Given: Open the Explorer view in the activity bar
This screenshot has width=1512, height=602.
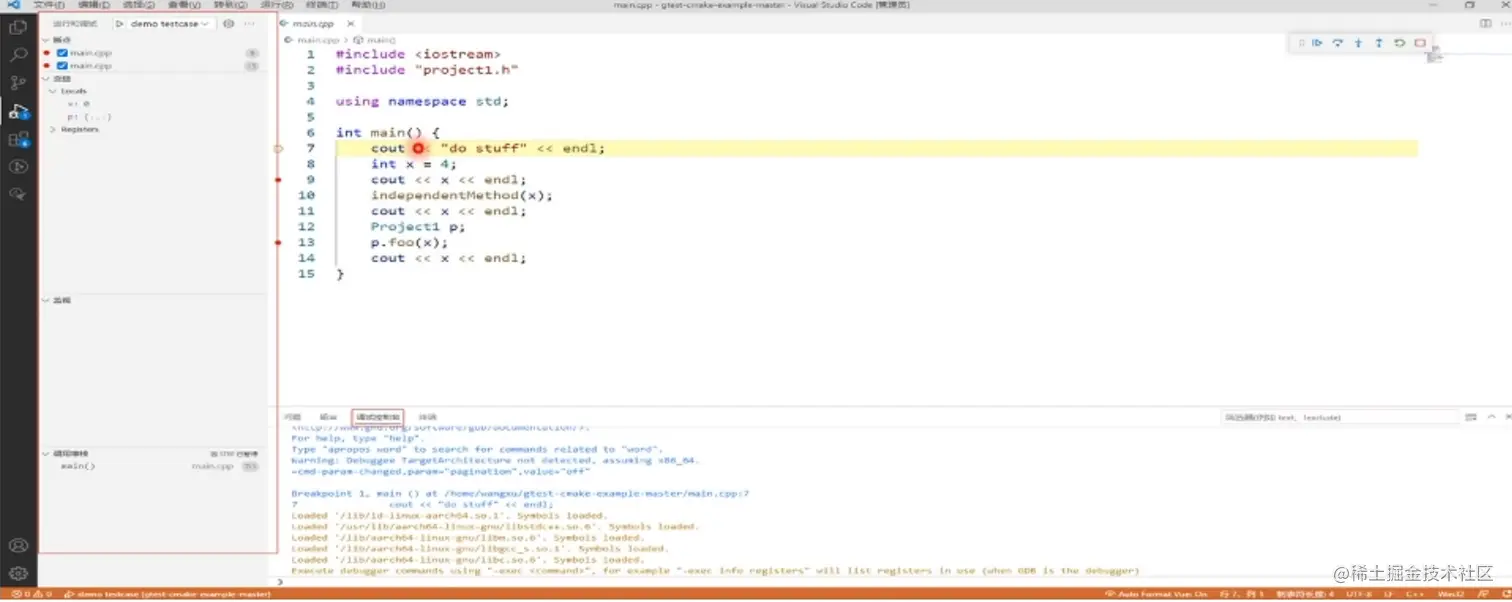Looking at the screenshot, I should 17,27.
